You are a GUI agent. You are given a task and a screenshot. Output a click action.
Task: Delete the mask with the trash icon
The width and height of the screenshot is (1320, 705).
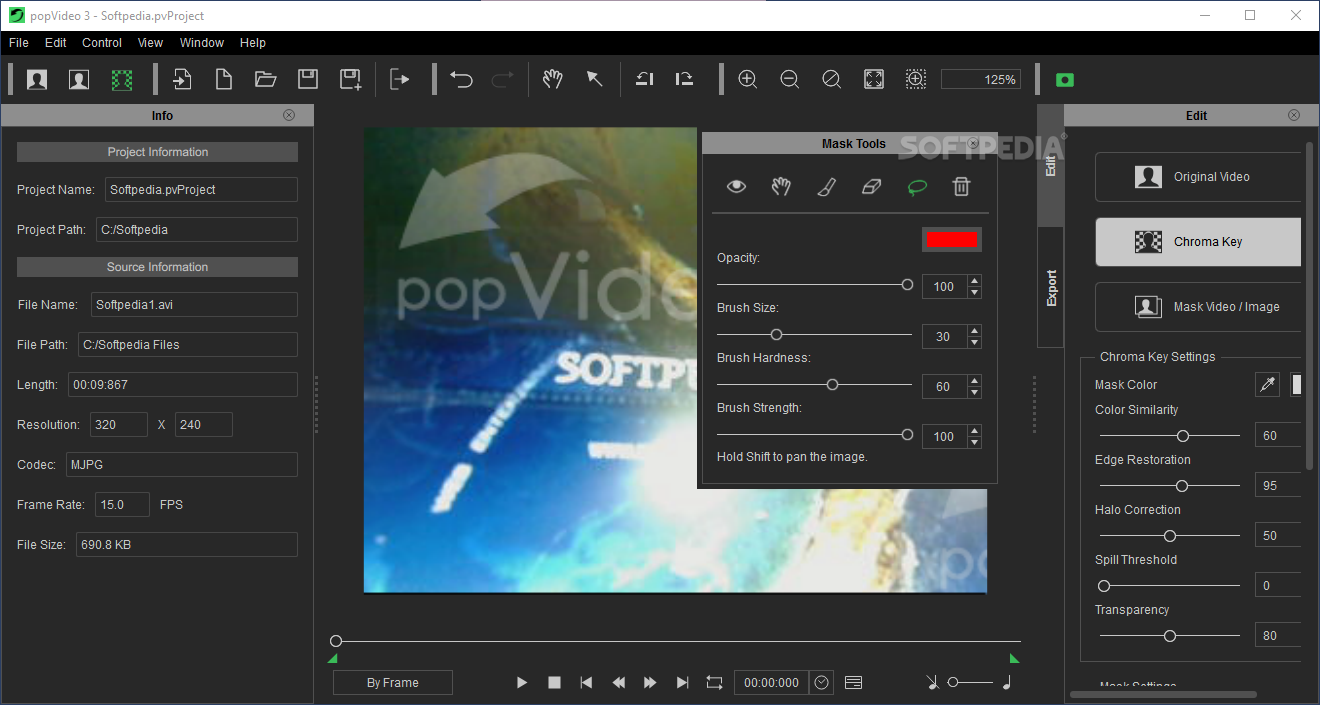click(961, 186)
